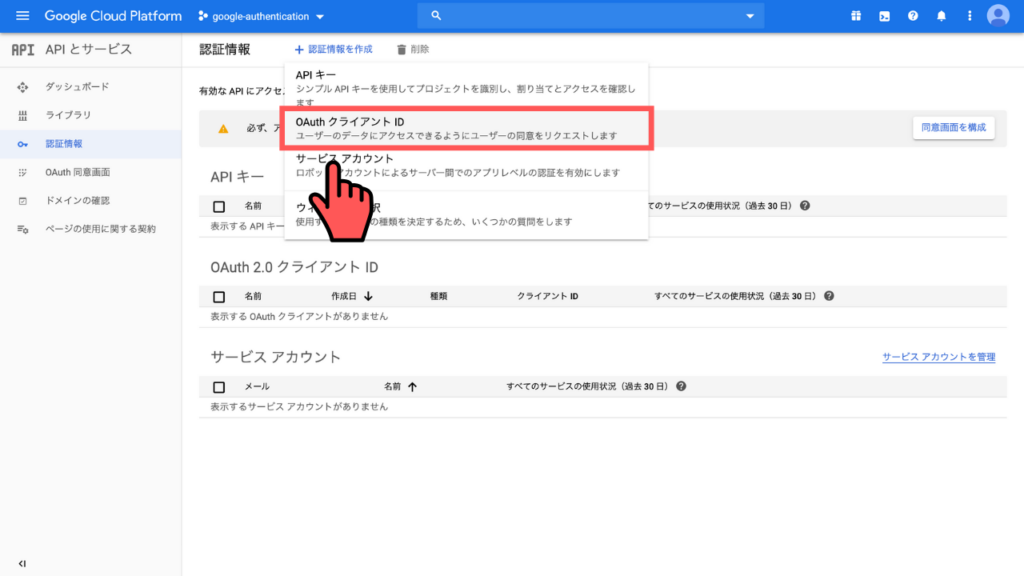
Task: Click help icon beside OAuth client usage column
Action: pyautogui.click(x=829, y=296)
